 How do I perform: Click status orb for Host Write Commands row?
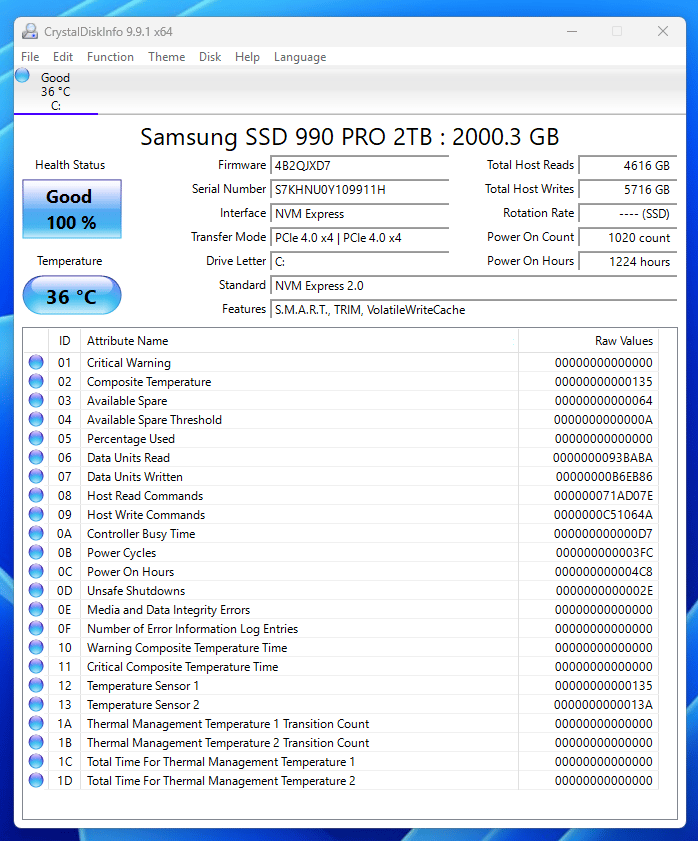pos(36,514)
